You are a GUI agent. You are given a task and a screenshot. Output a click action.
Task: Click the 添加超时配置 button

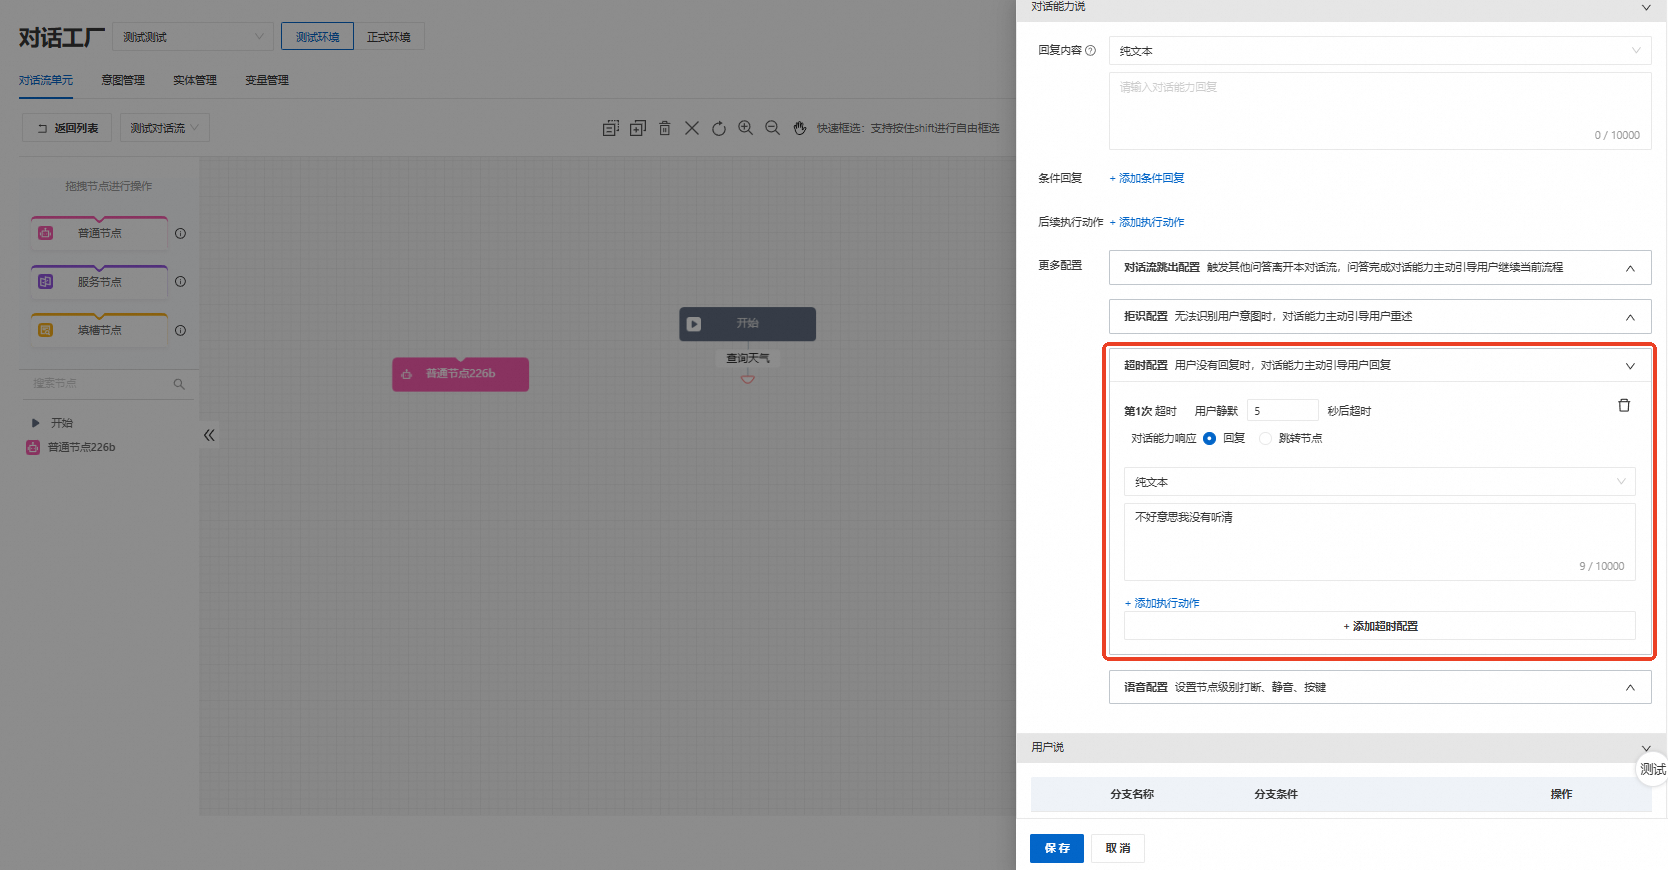point(1380,626)
